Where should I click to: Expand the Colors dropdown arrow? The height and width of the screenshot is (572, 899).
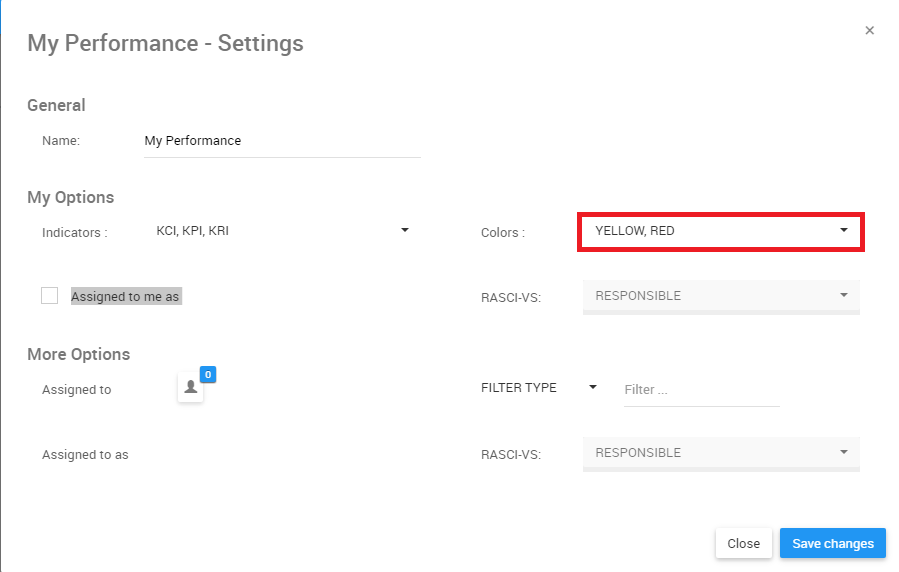(x=844, y=230)
